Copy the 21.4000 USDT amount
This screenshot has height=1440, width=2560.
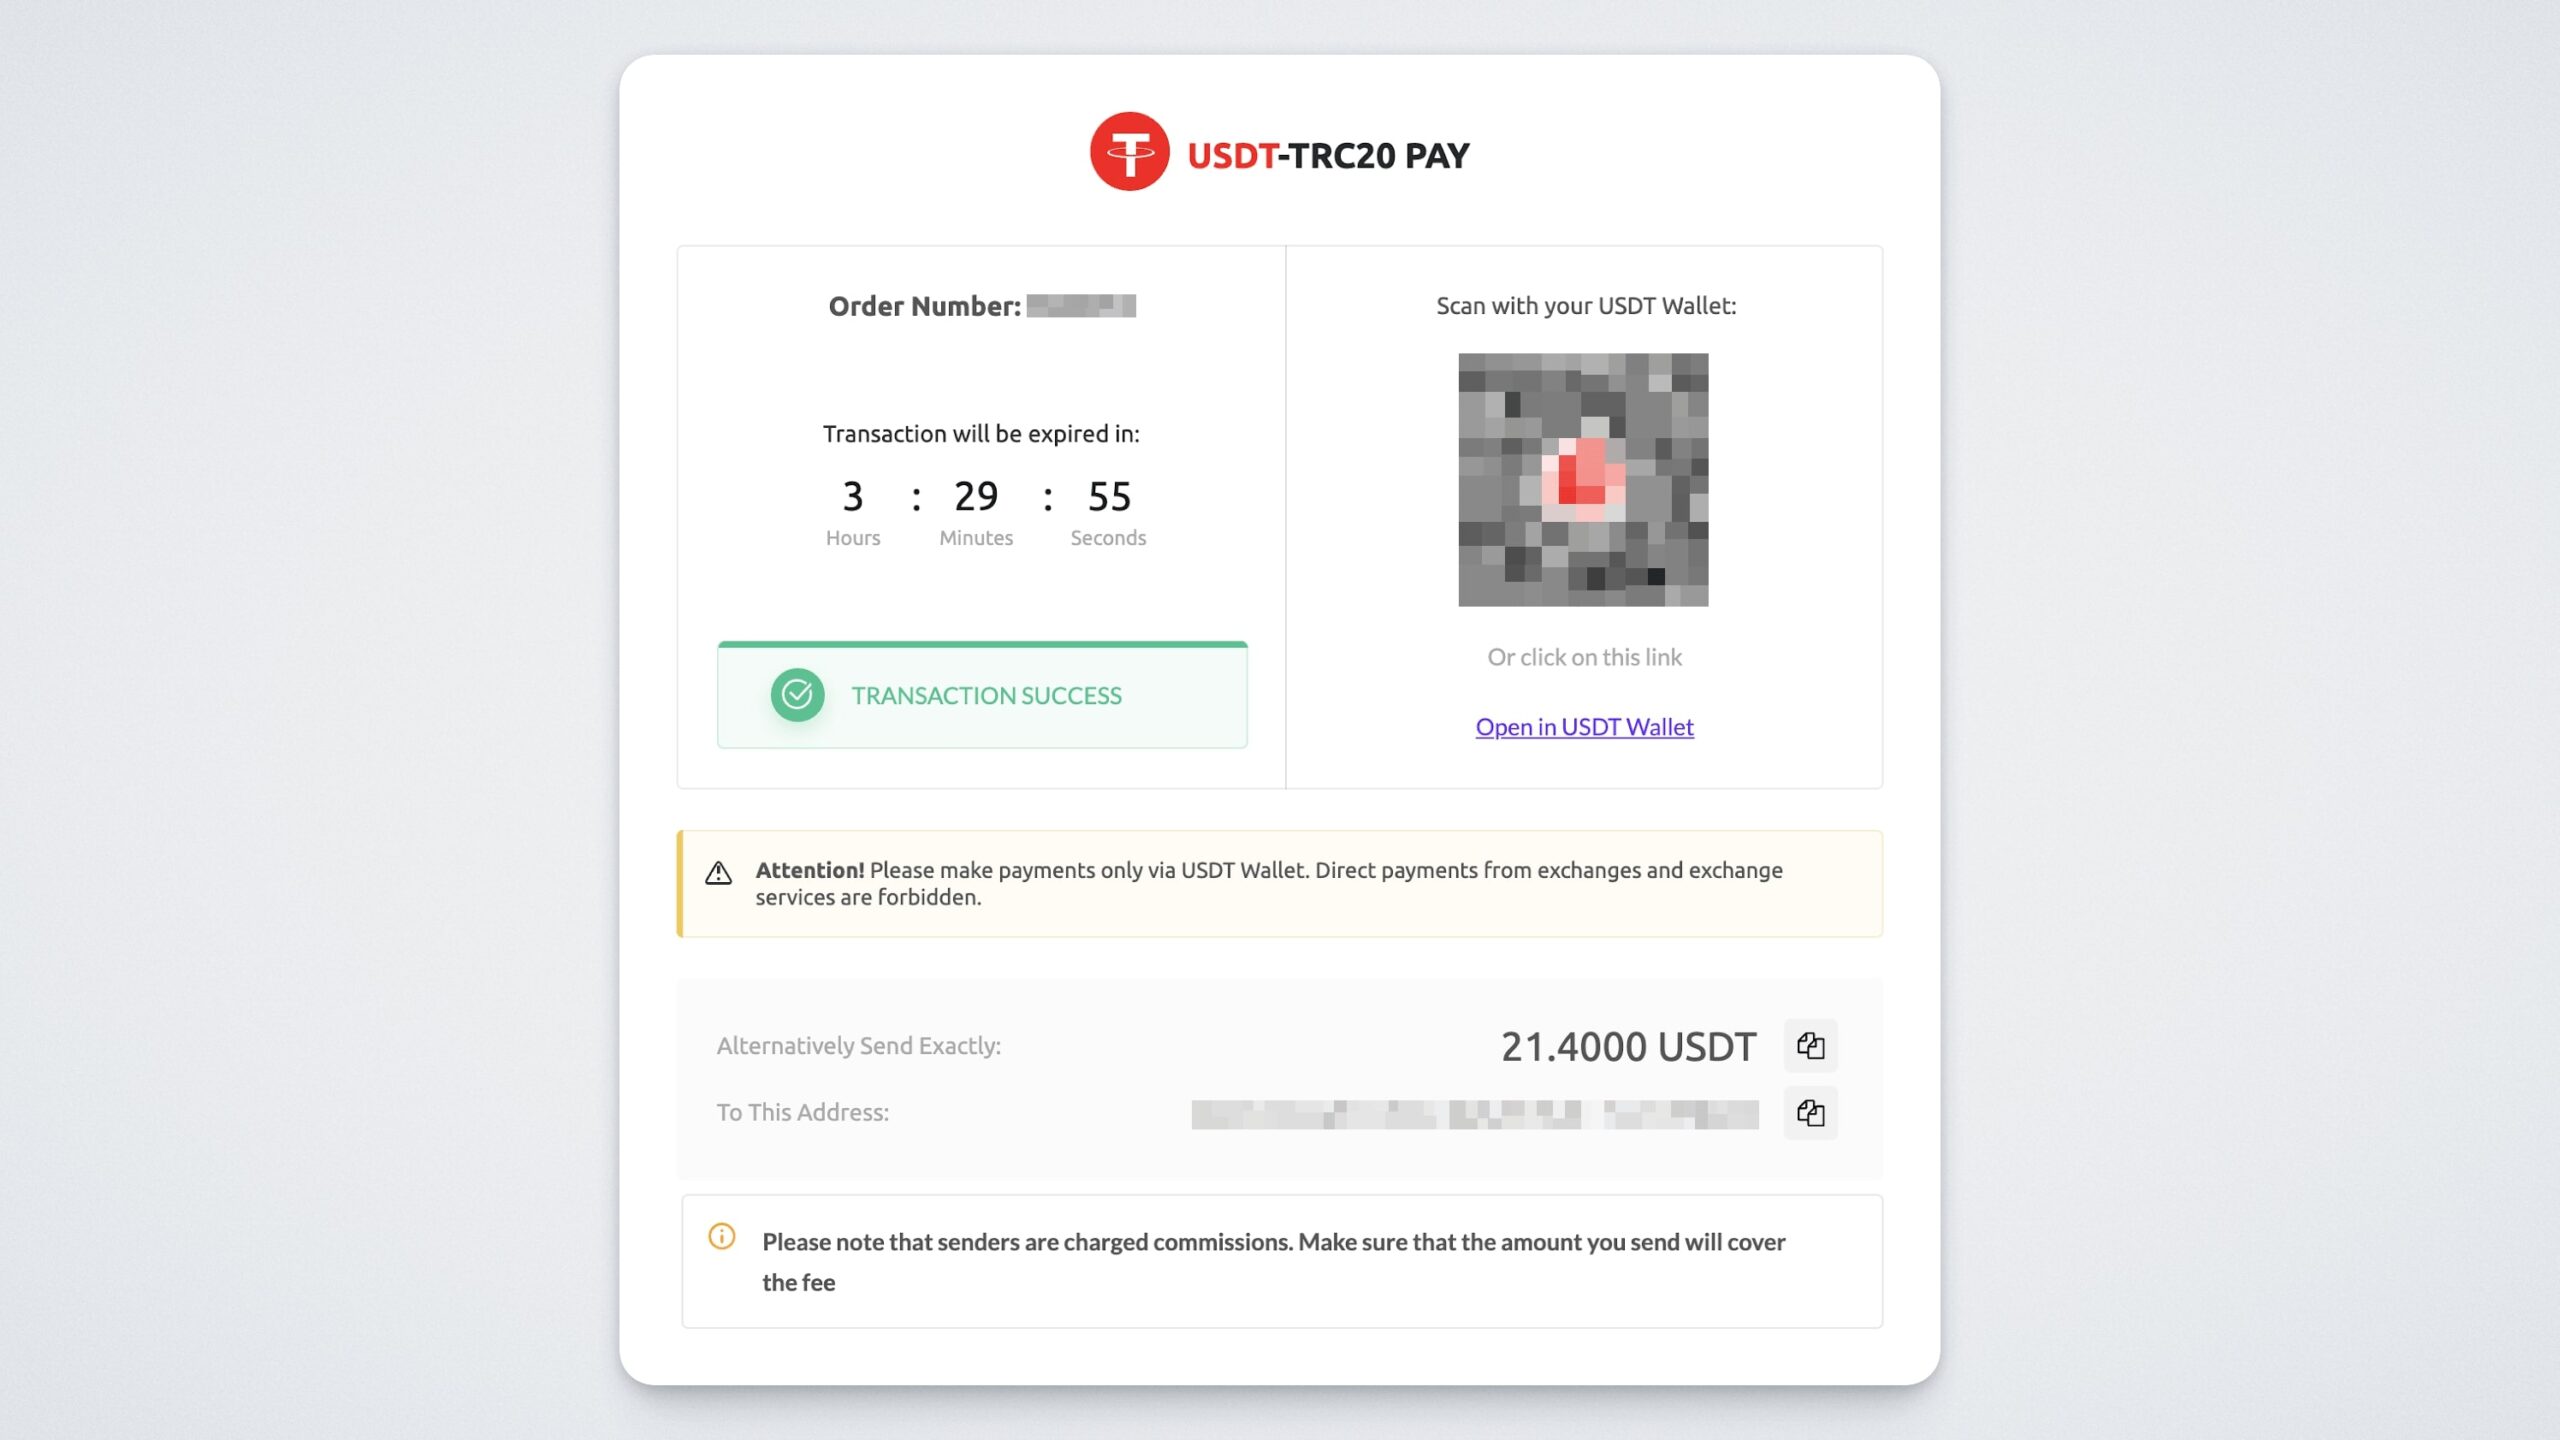point(1810,1046)
